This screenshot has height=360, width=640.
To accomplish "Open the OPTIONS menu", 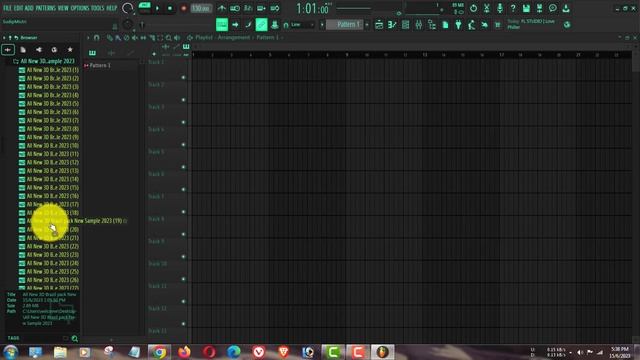I will tap(80, 8).
